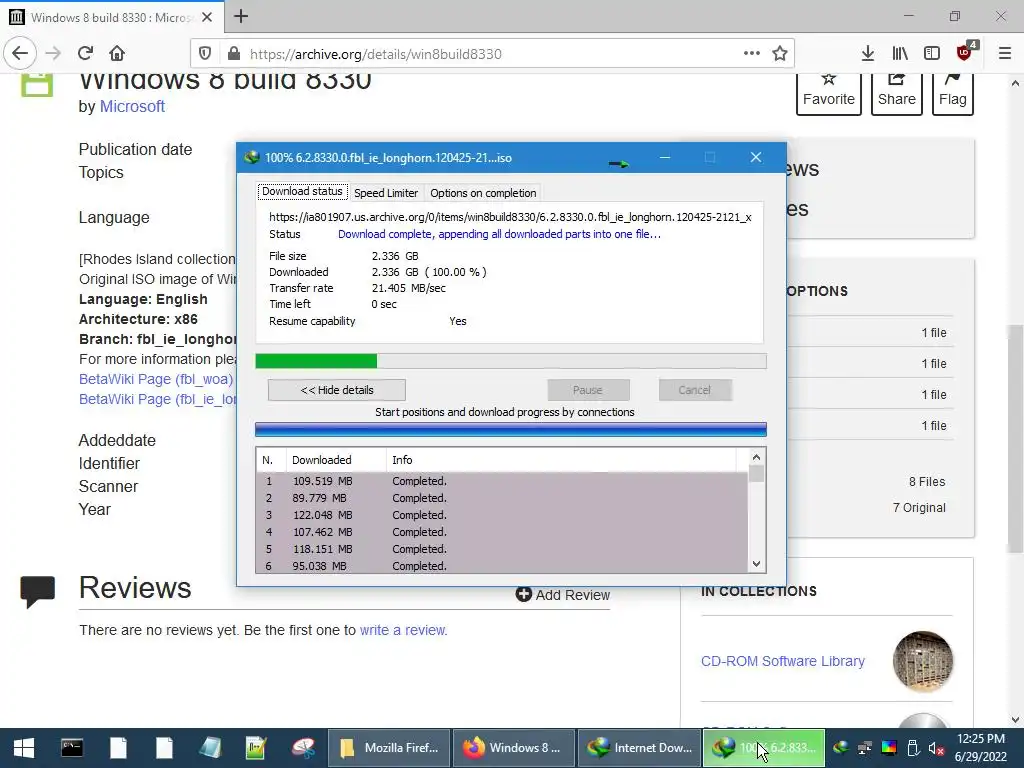Open taskbar clock showing 12:25 PM
The image size is (1024, 768).
980,748
